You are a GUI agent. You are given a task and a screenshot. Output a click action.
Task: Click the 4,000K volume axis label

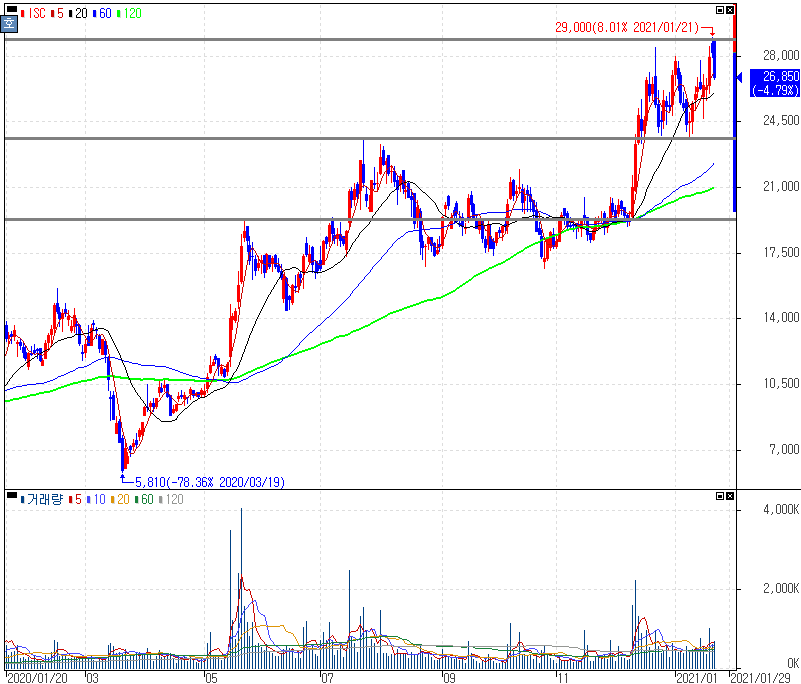click(781, 509)
